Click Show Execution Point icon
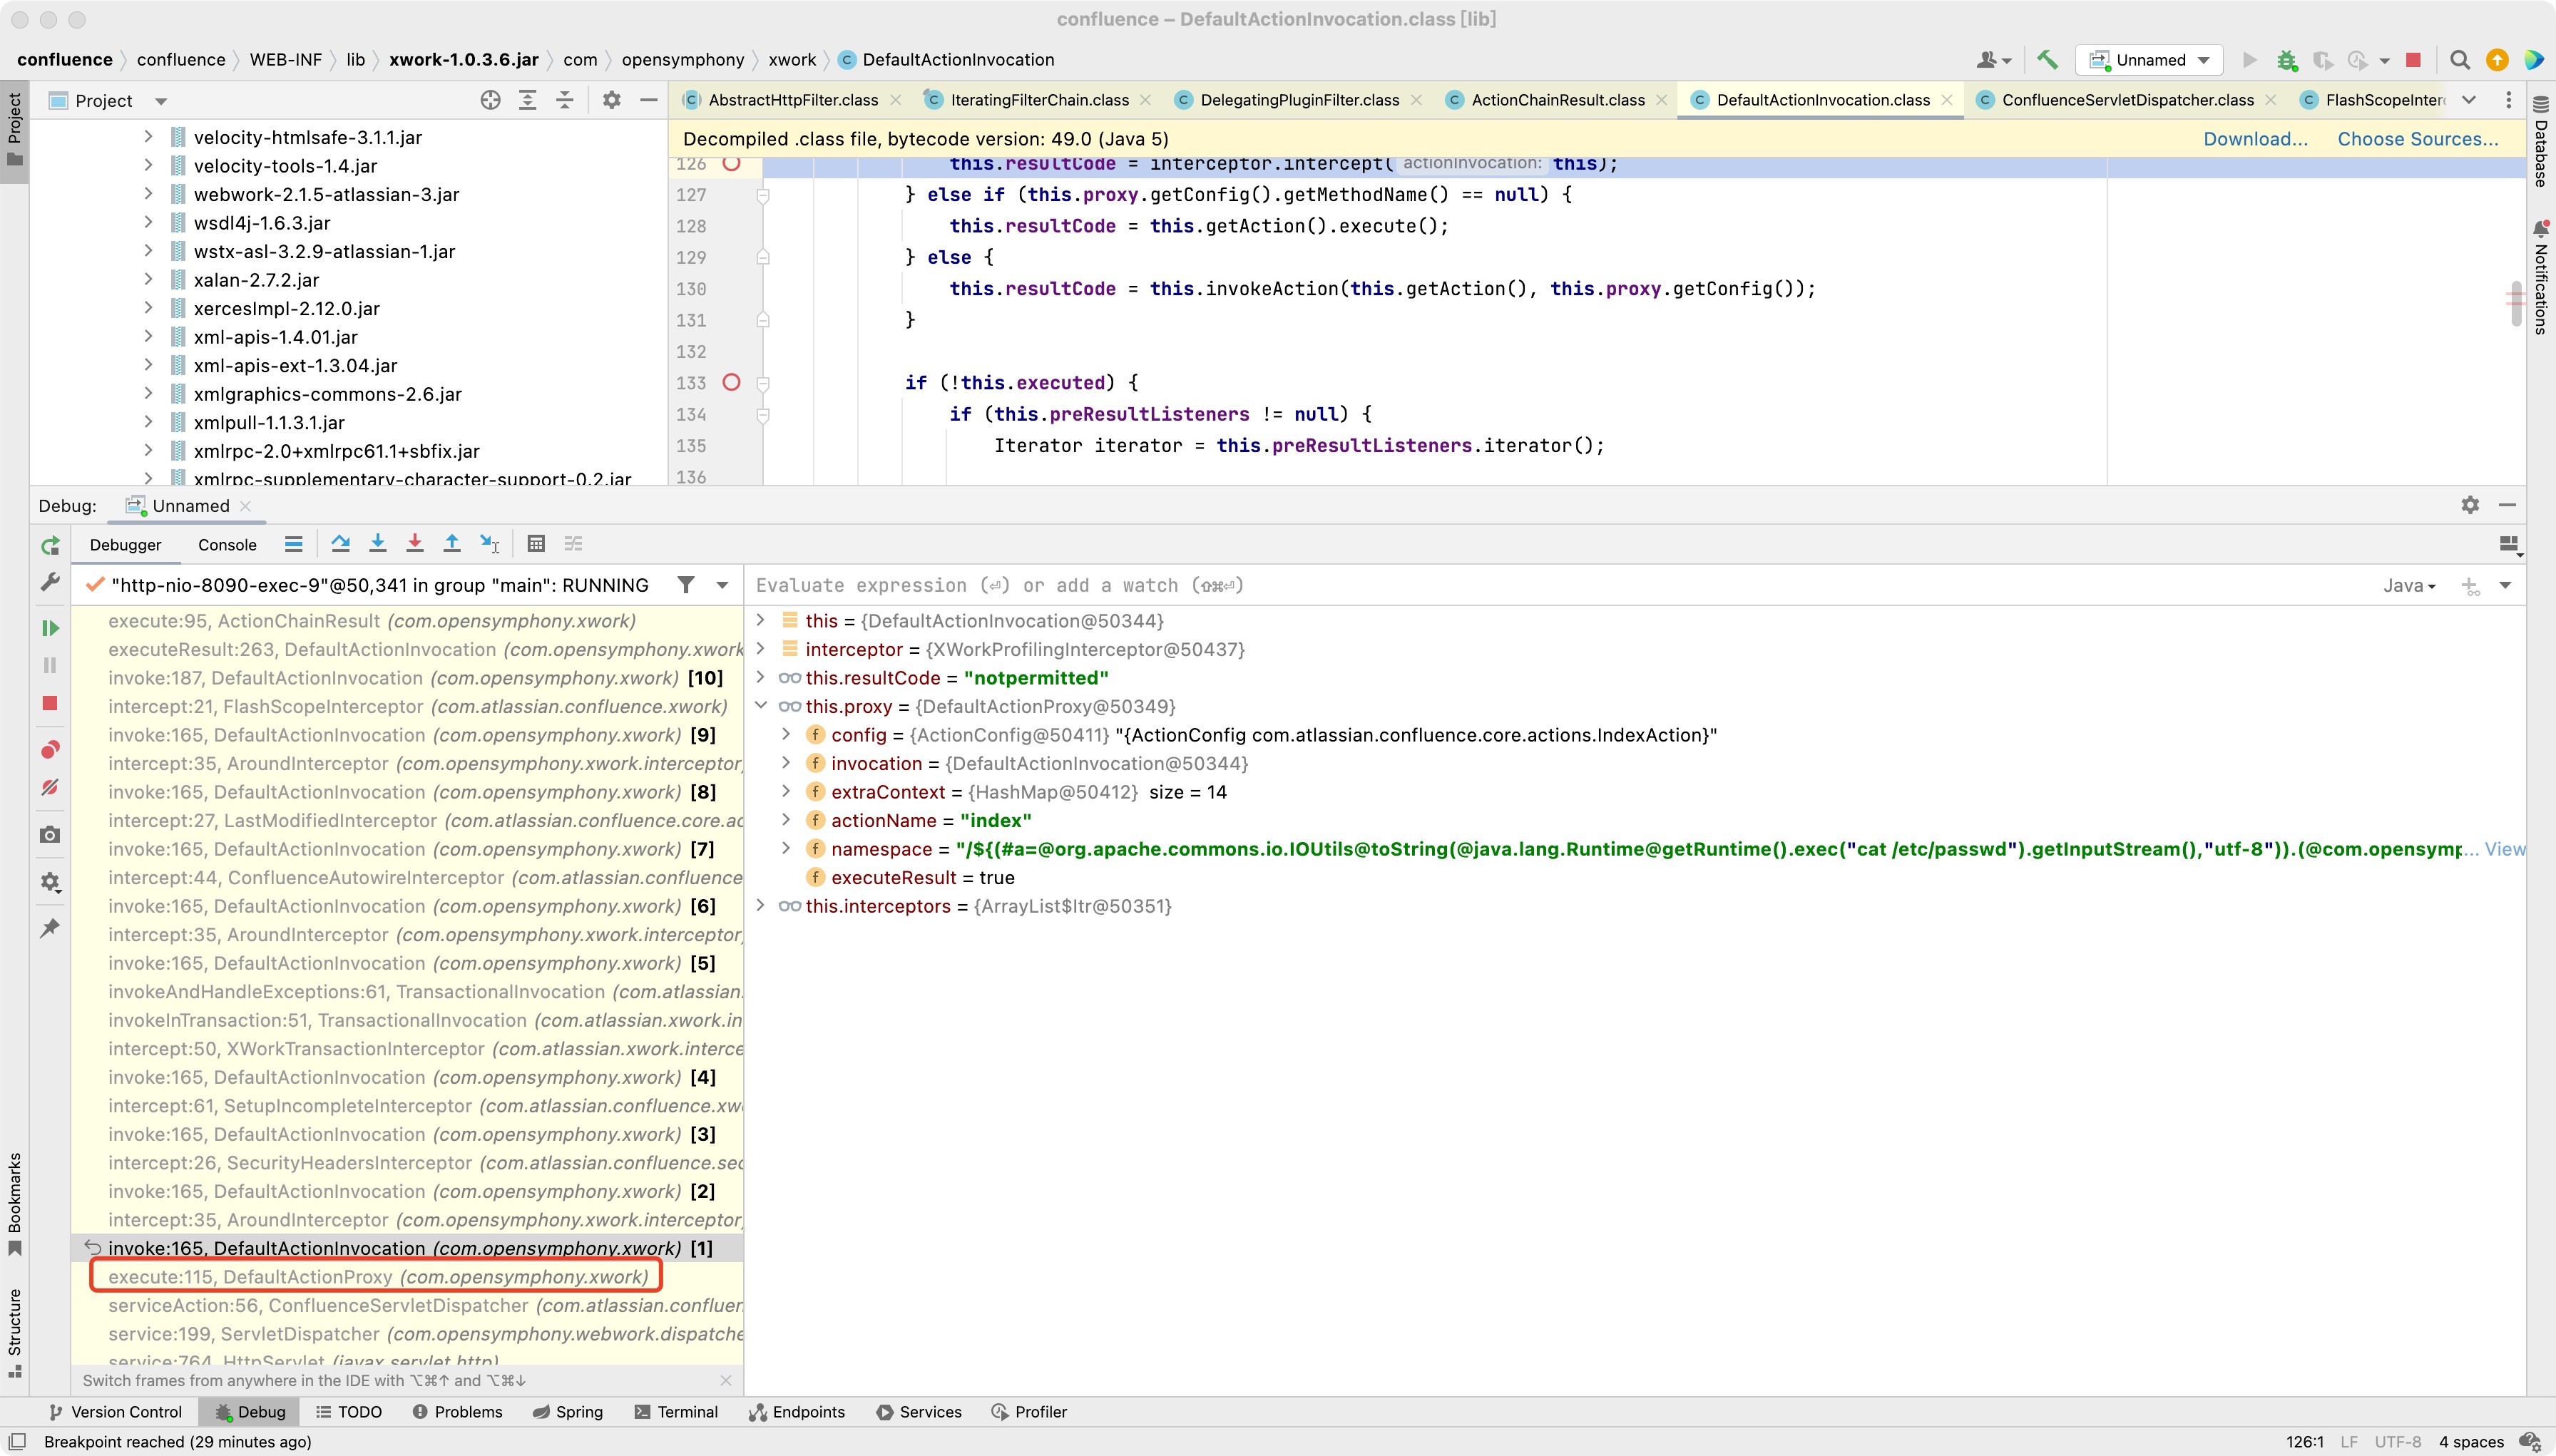Viewport: 2556px width, 1456px height. pyautogui.click(x=293, y=543)
